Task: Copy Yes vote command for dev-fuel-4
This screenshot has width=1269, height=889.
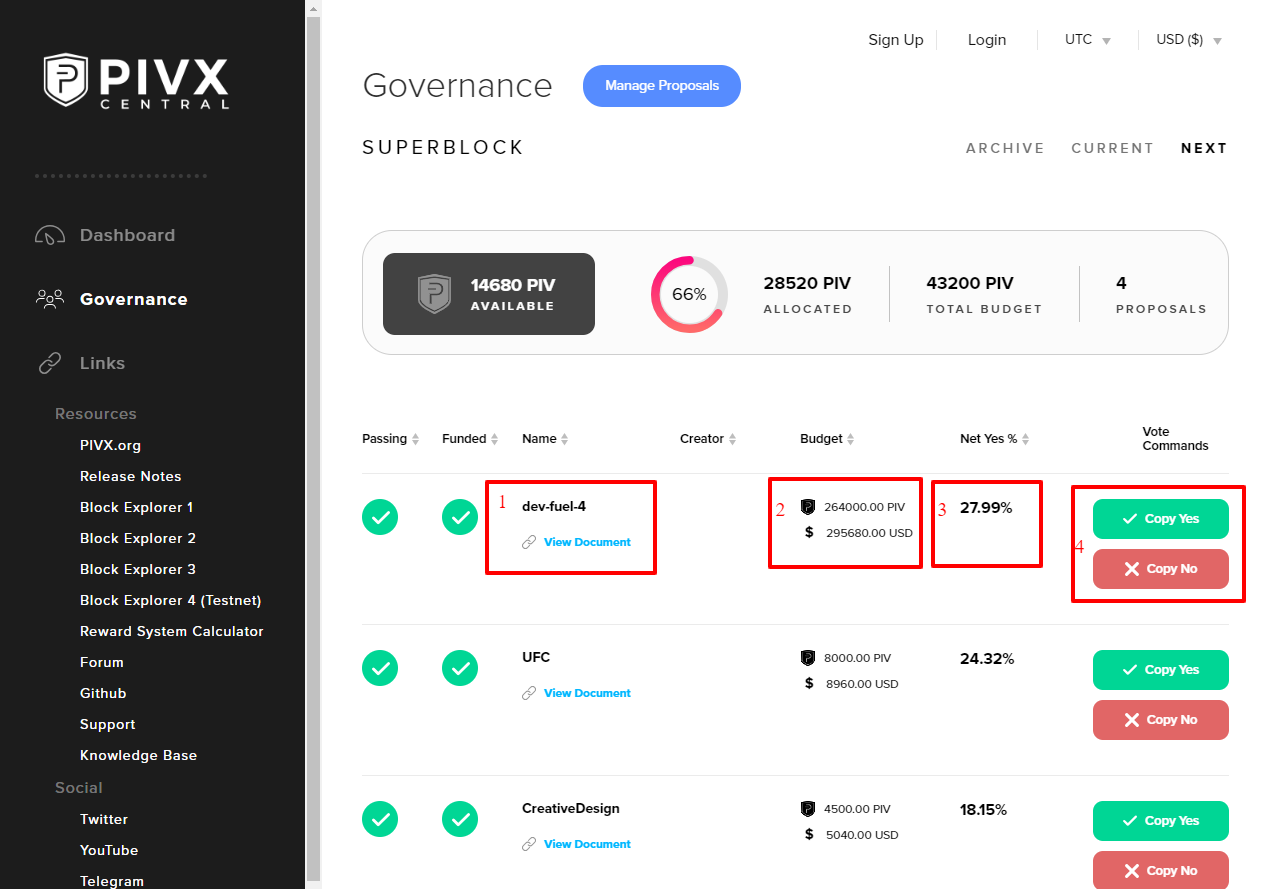Action: coord(1161,519)
